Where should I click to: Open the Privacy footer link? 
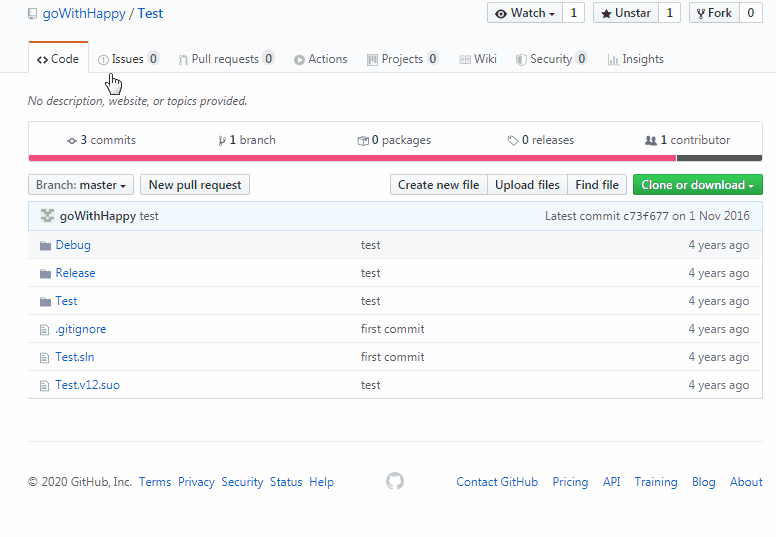point(196,482)
